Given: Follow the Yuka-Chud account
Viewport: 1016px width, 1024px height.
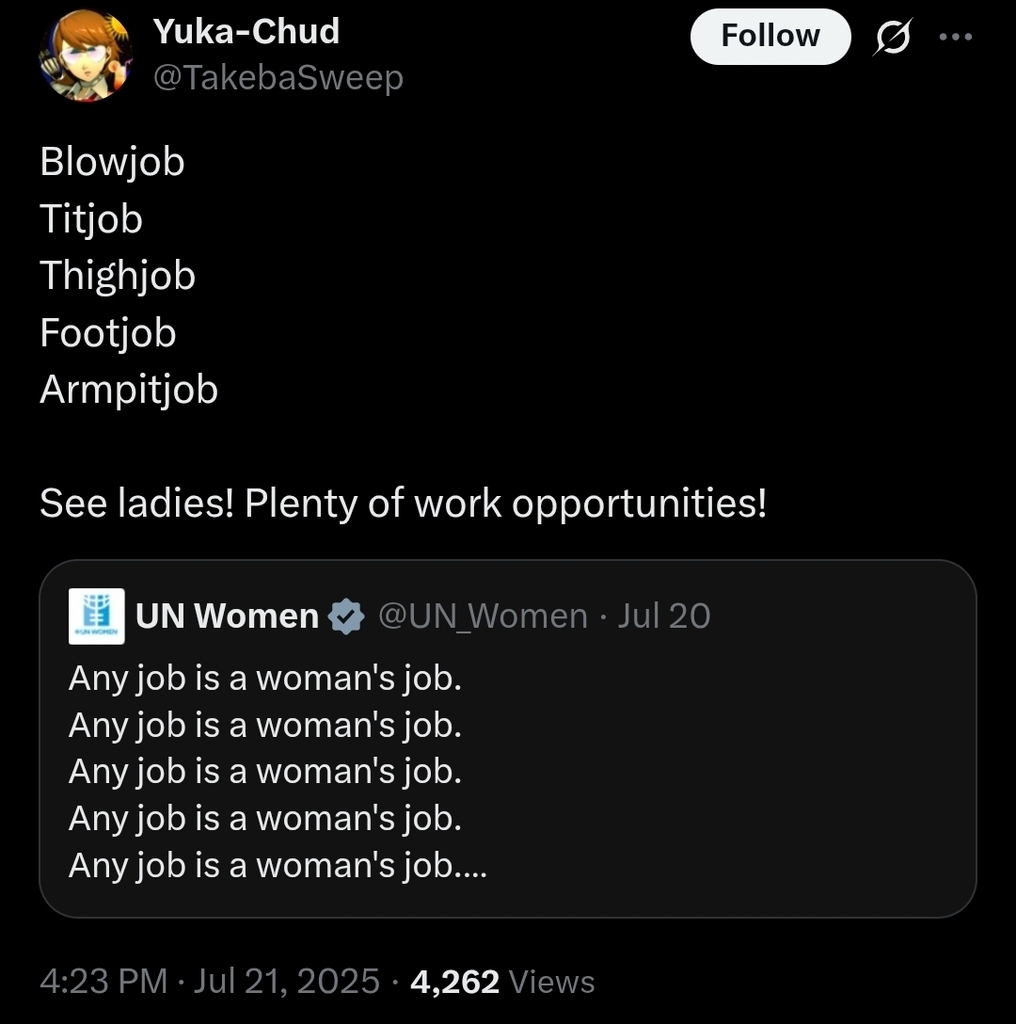Looking at the screenshot, I should 769,37.
